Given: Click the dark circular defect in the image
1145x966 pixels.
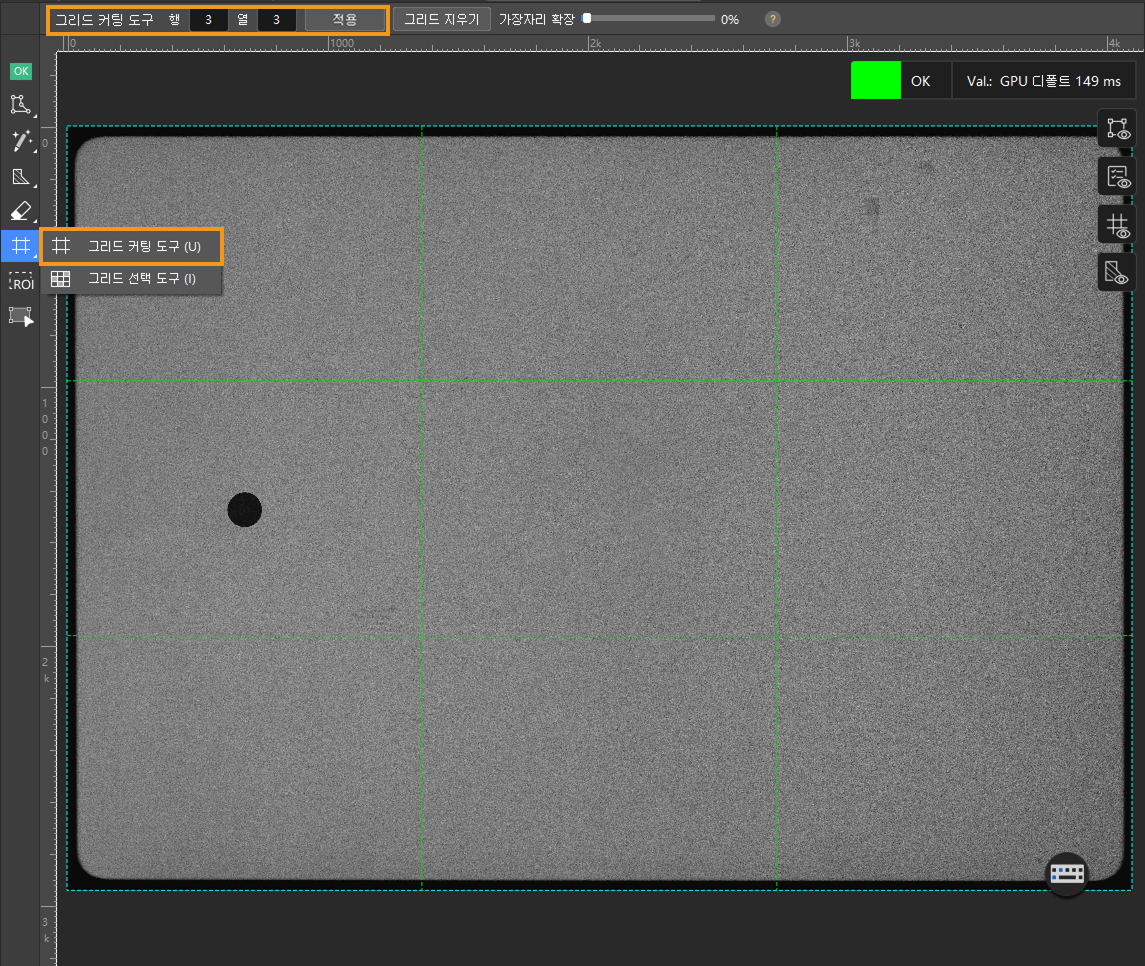Looking at the screenshot, I should click(x=245, y=510).
